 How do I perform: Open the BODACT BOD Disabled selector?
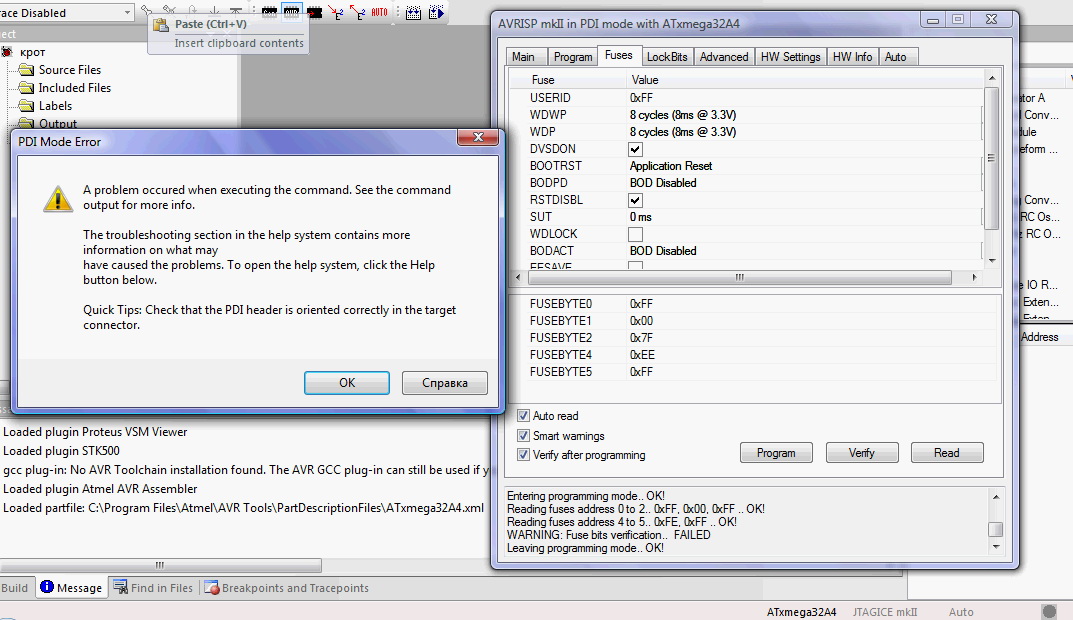click(x=805, y=251)
